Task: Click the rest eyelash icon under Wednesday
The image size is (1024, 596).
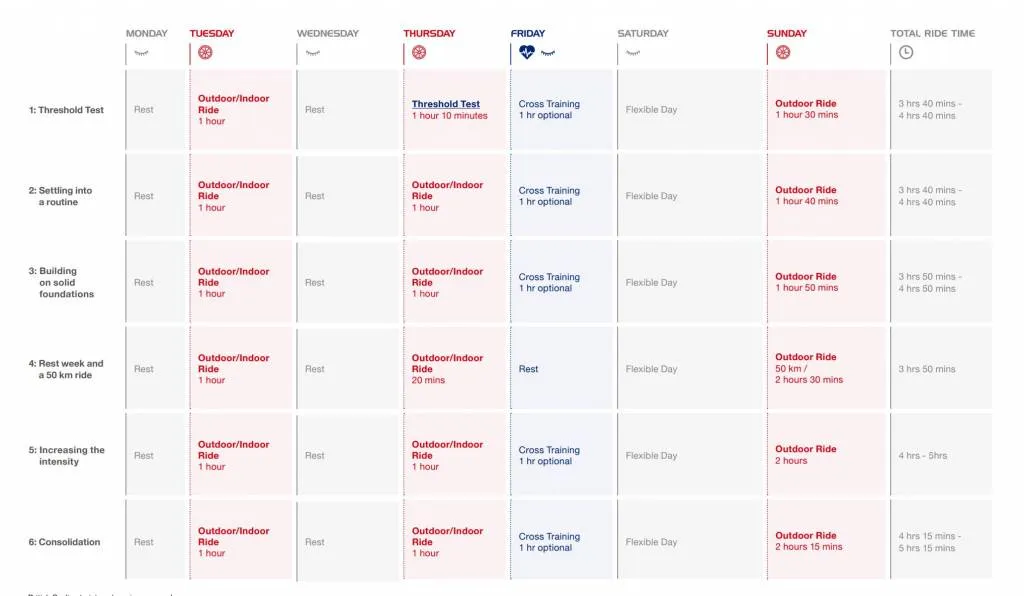Action: point(312,52)
